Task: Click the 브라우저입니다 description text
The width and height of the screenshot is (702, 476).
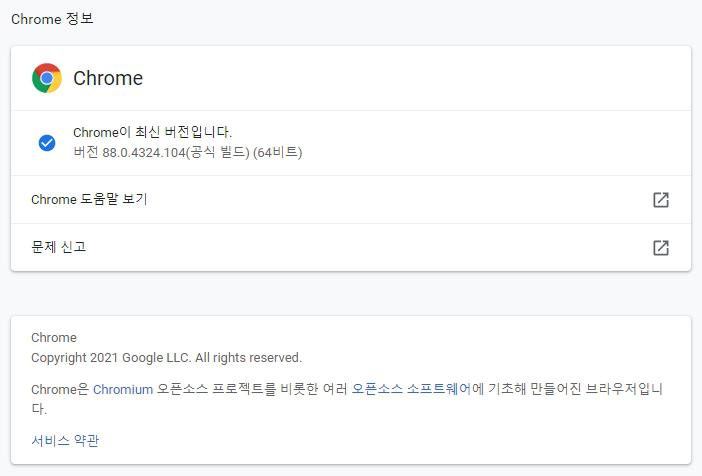Action: [624, 389]
